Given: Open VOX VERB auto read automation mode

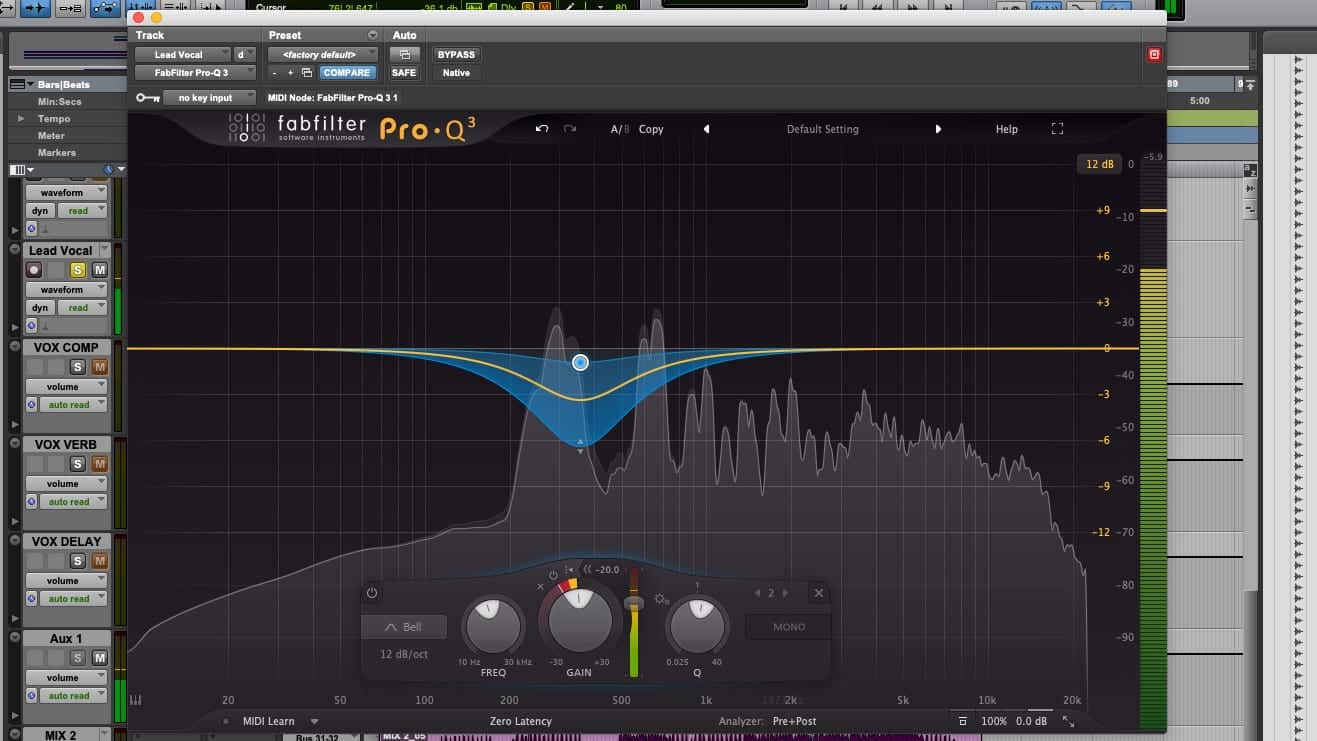Looking at the screenshot, I should tap(73, 501).
